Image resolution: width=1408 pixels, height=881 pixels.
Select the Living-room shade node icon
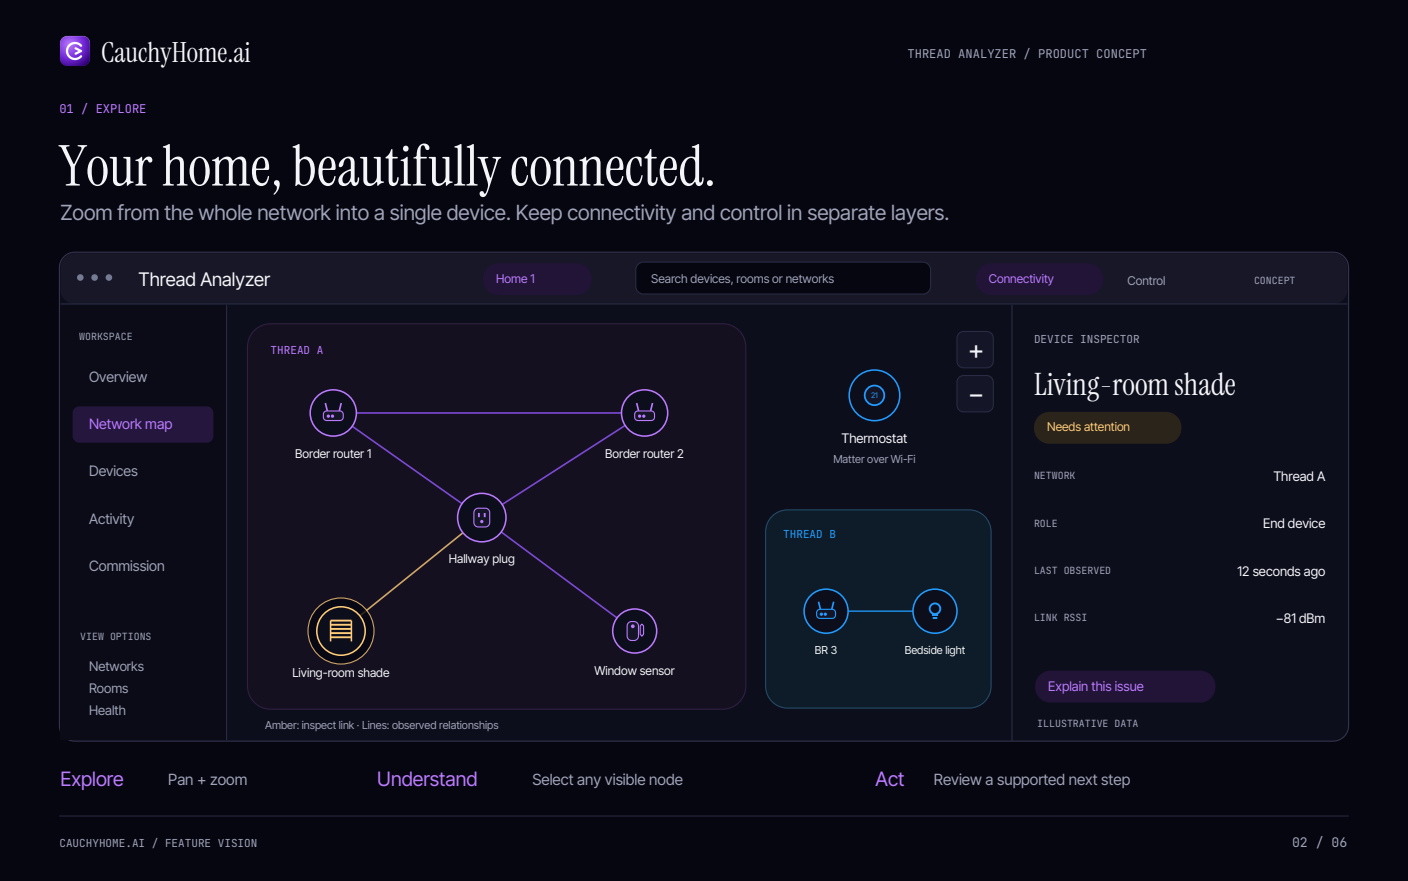(341, 631)
